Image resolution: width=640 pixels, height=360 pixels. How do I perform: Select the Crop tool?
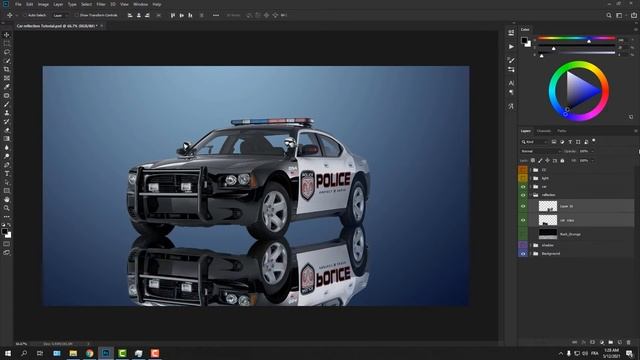[x=7, y=69]
